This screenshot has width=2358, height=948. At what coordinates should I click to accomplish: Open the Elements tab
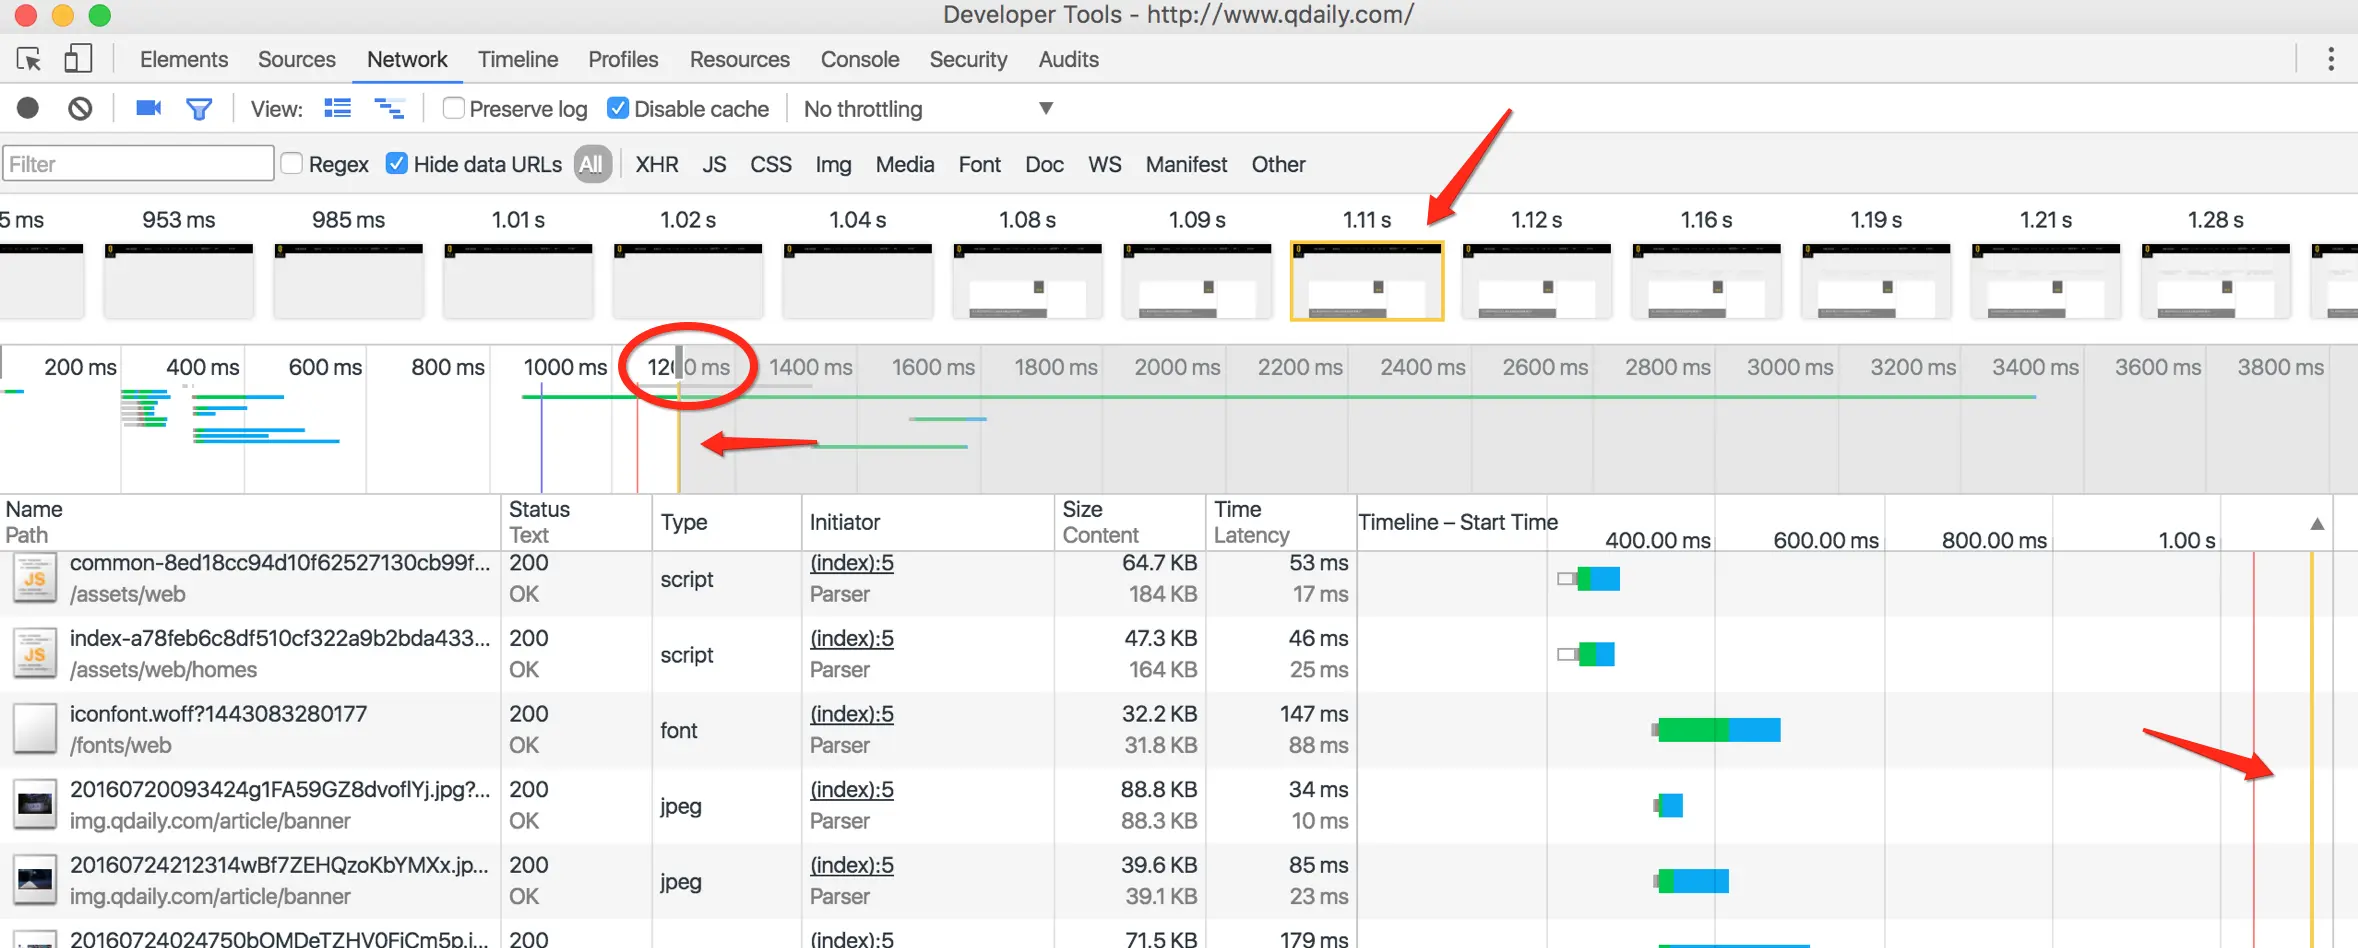coord(184,60)
